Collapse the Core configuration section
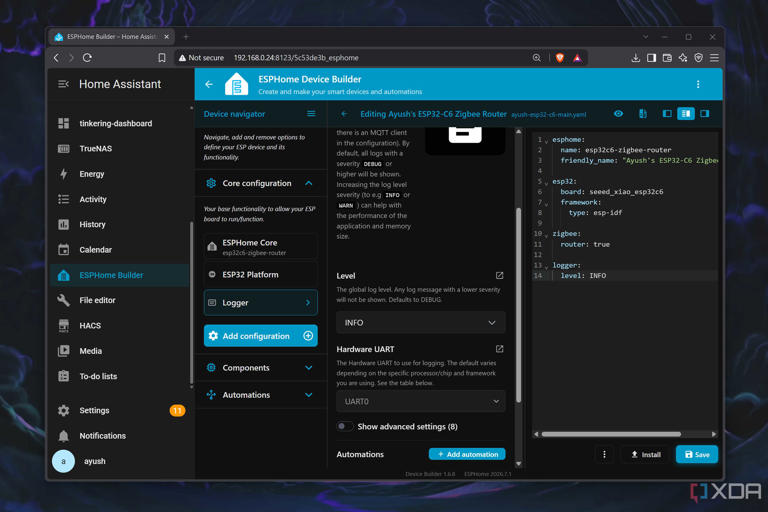768x512 pixels. (x=309, y=183)
